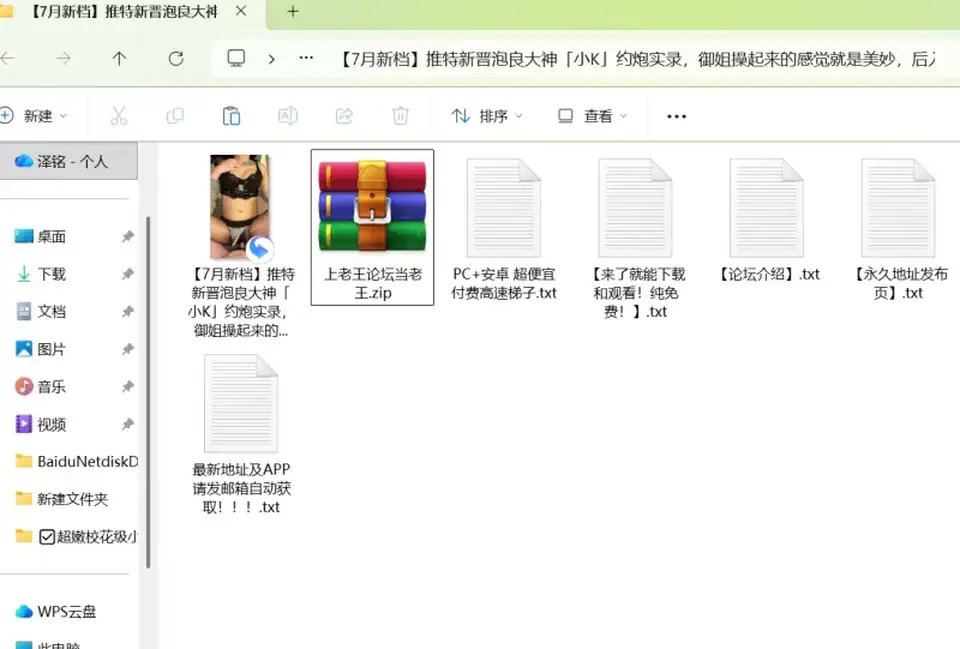Screen dimensions: 960x649
Task: Open WPS云盘 in the sidebar
Action: point(55,612)
